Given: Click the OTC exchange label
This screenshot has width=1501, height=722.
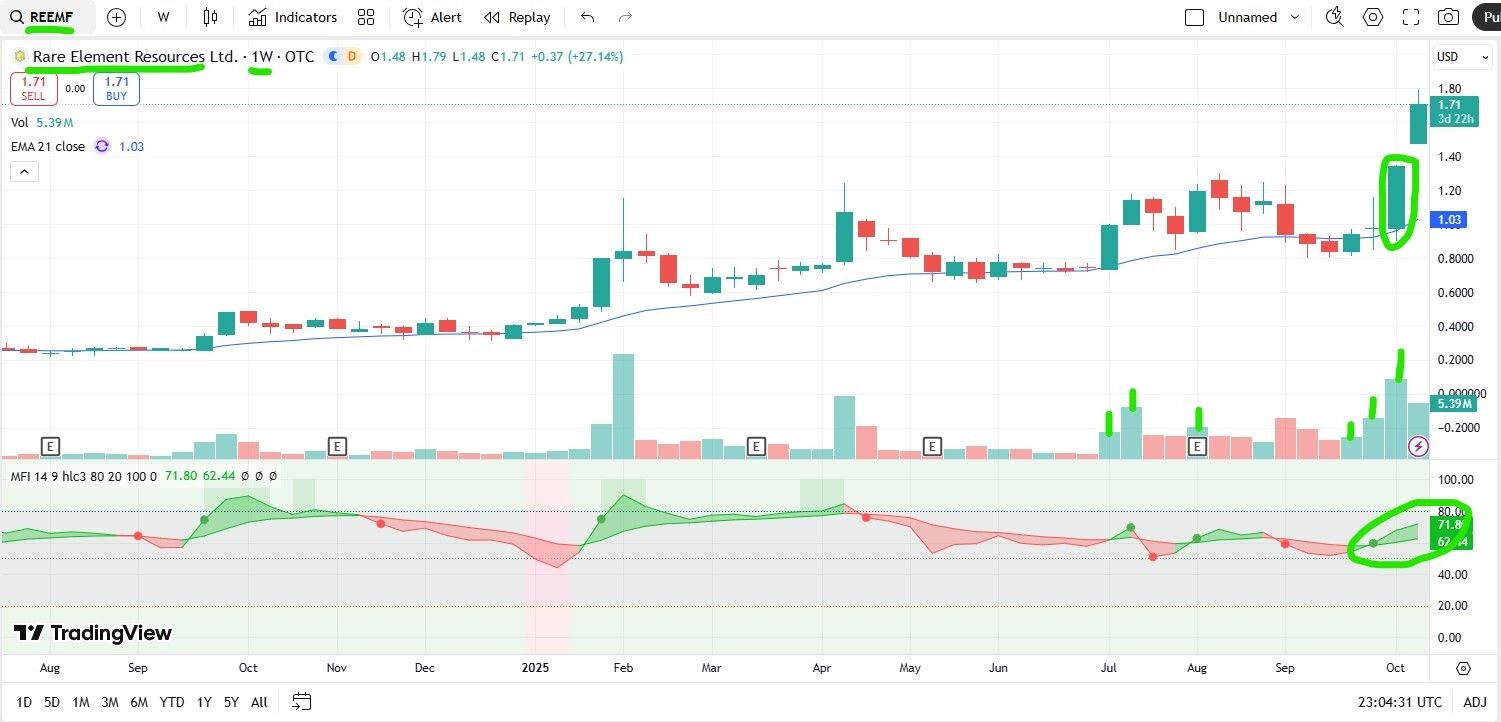Looking at the screenshot, I should click(x=299, y=57).
